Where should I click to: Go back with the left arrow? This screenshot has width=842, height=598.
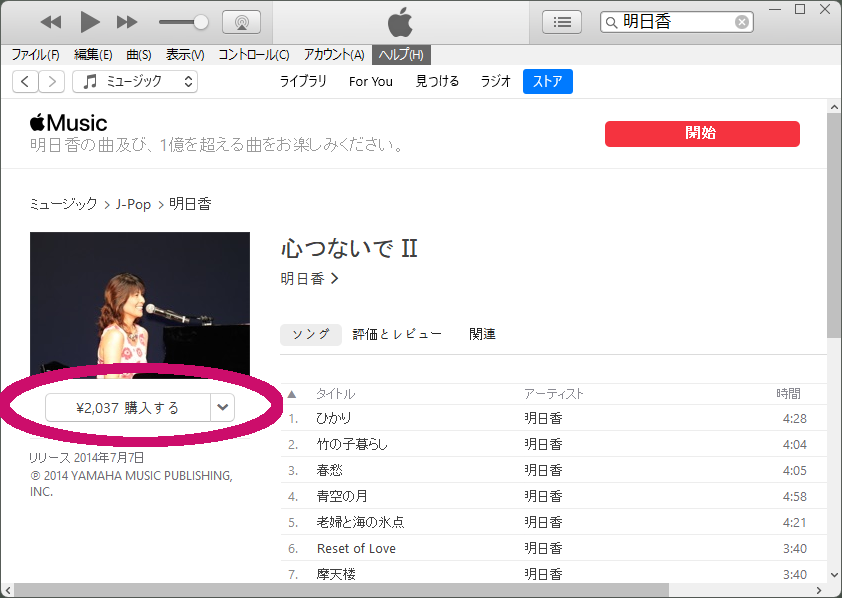coord(25,82)
